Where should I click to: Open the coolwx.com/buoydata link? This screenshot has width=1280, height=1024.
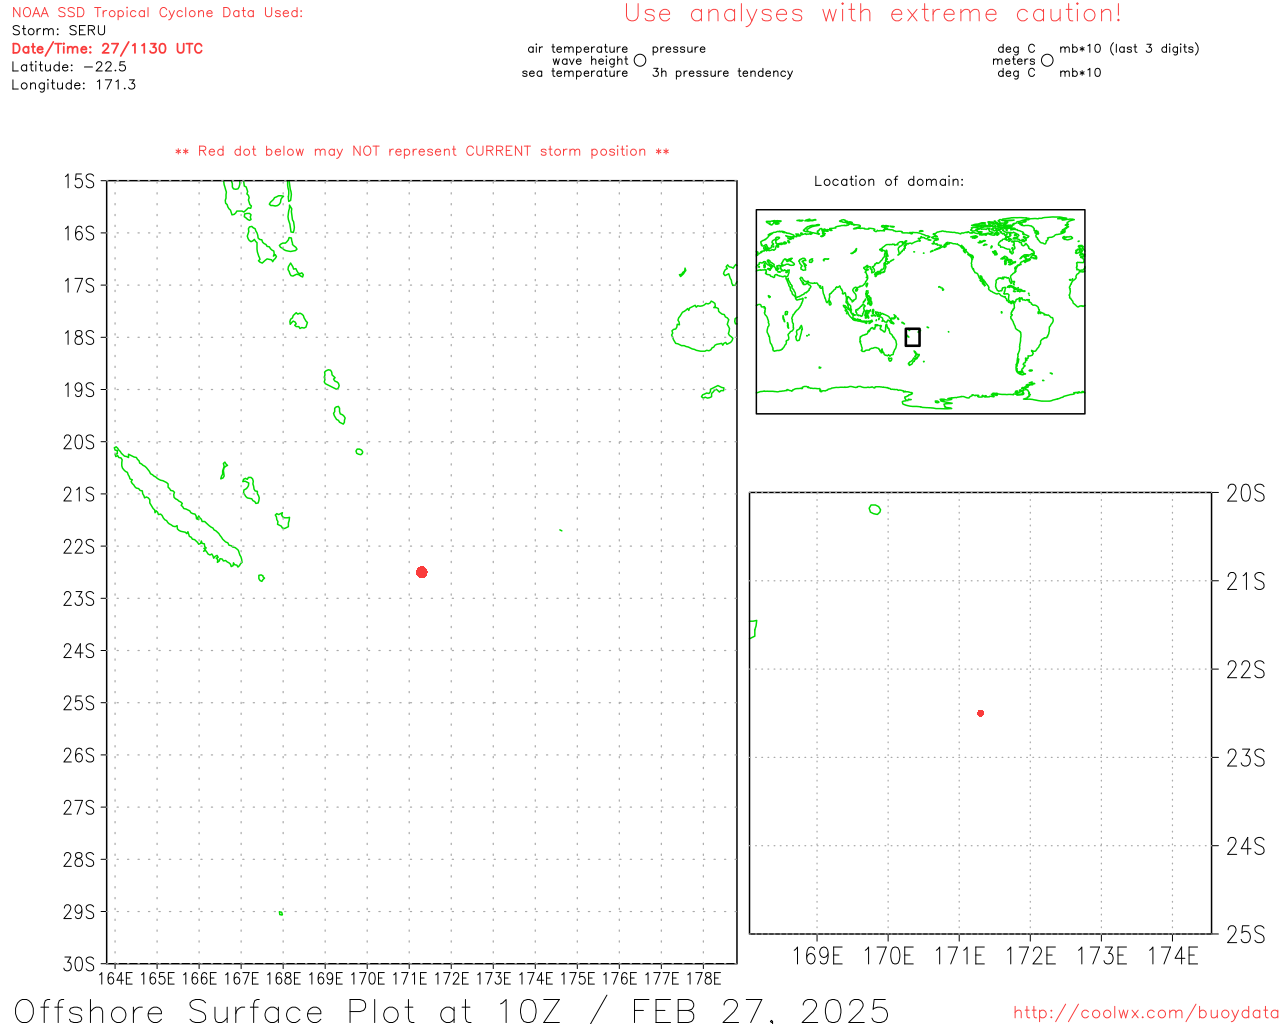point(1146,1013)
